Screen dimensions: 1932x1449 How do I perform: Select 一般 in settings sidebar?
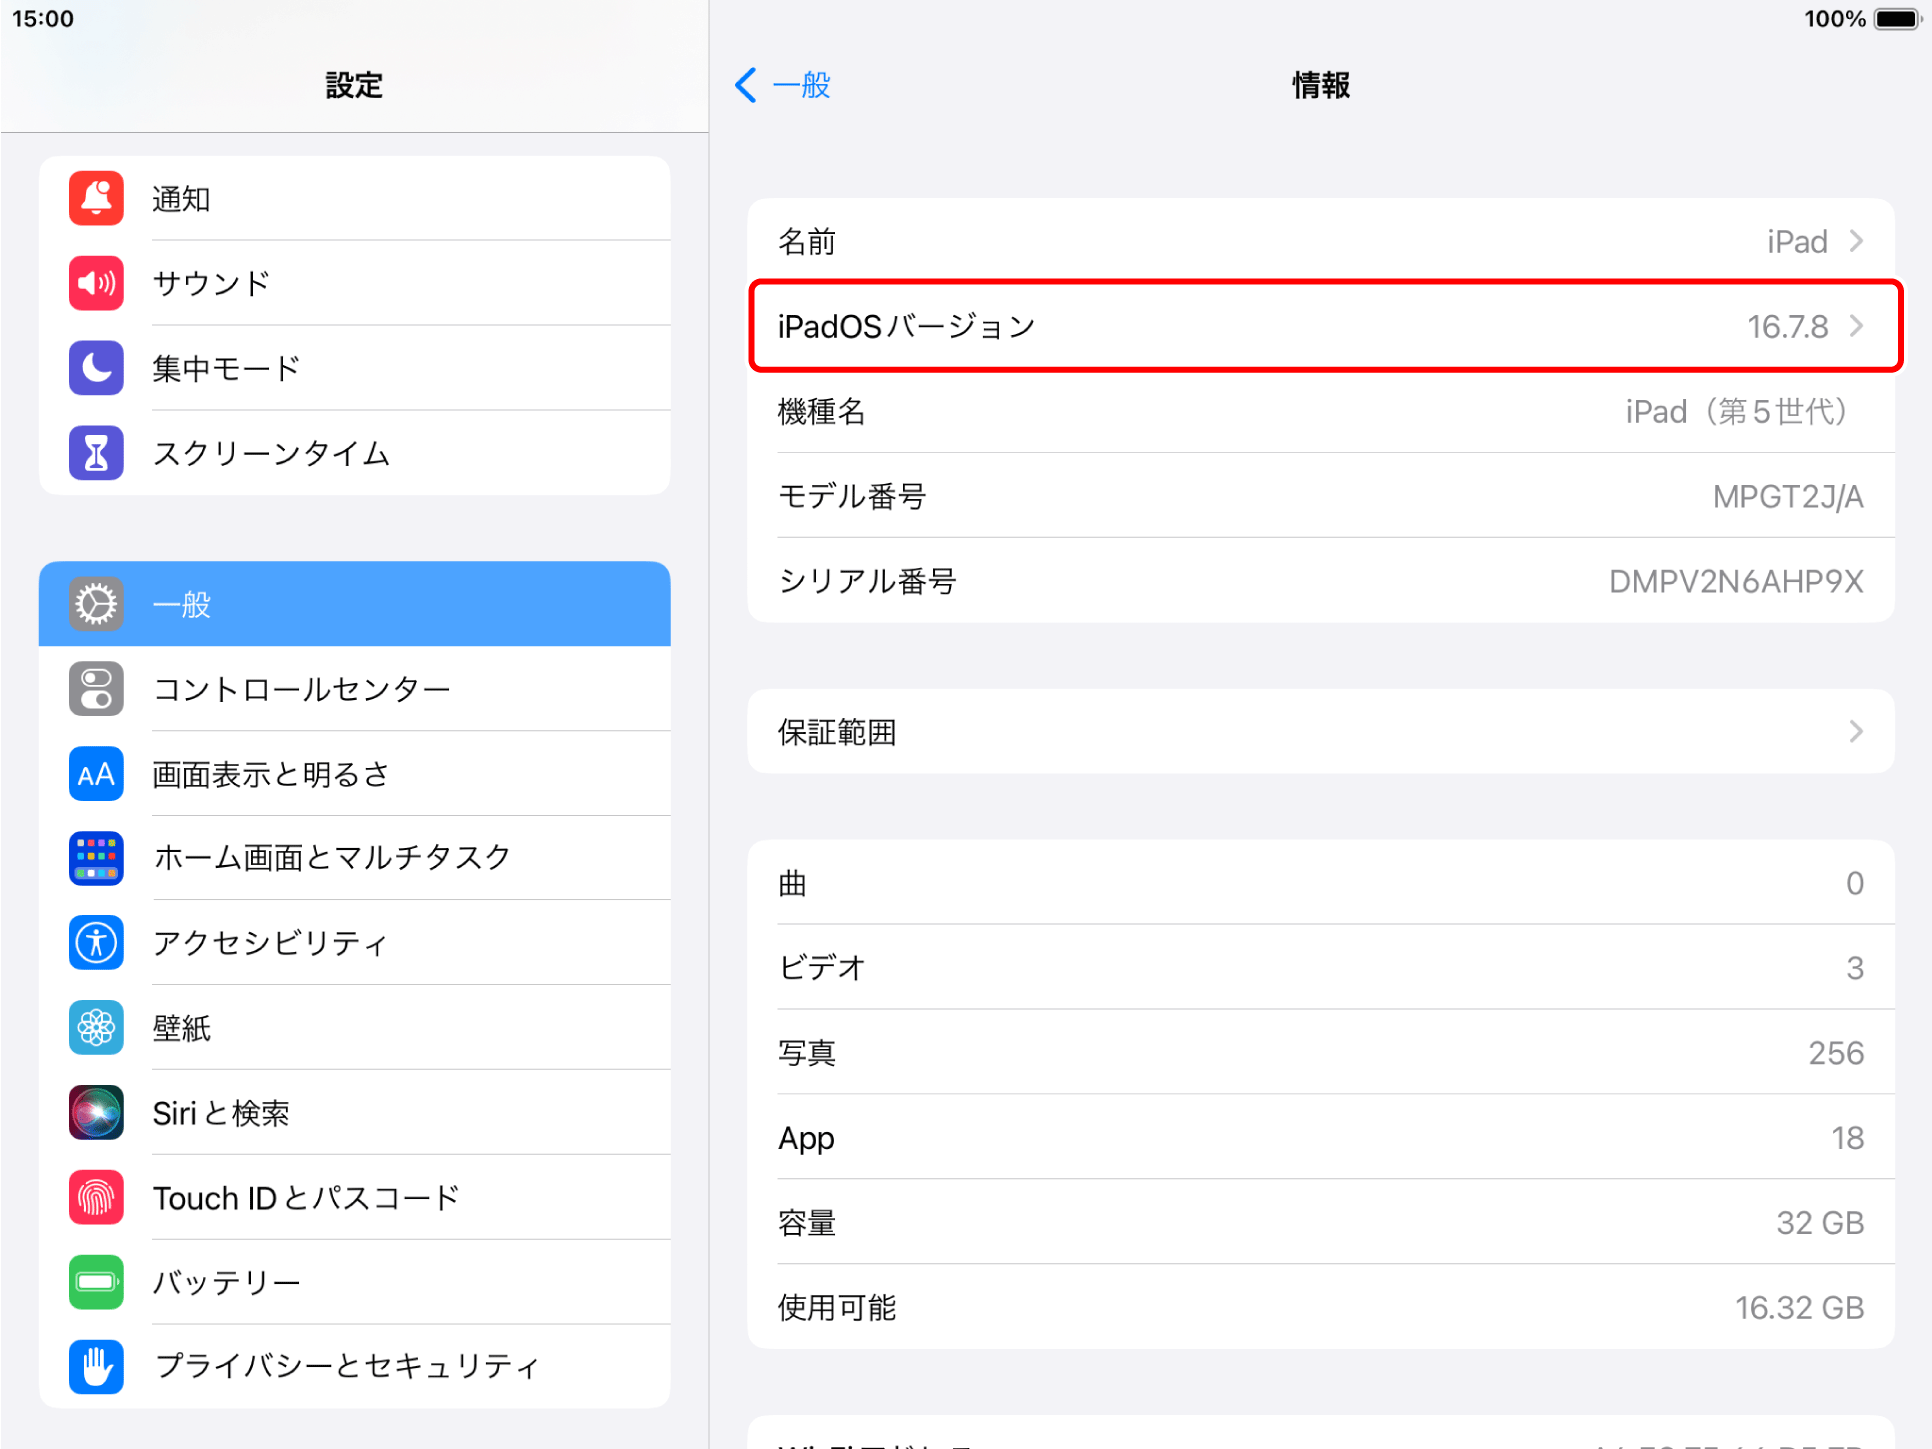354,604
